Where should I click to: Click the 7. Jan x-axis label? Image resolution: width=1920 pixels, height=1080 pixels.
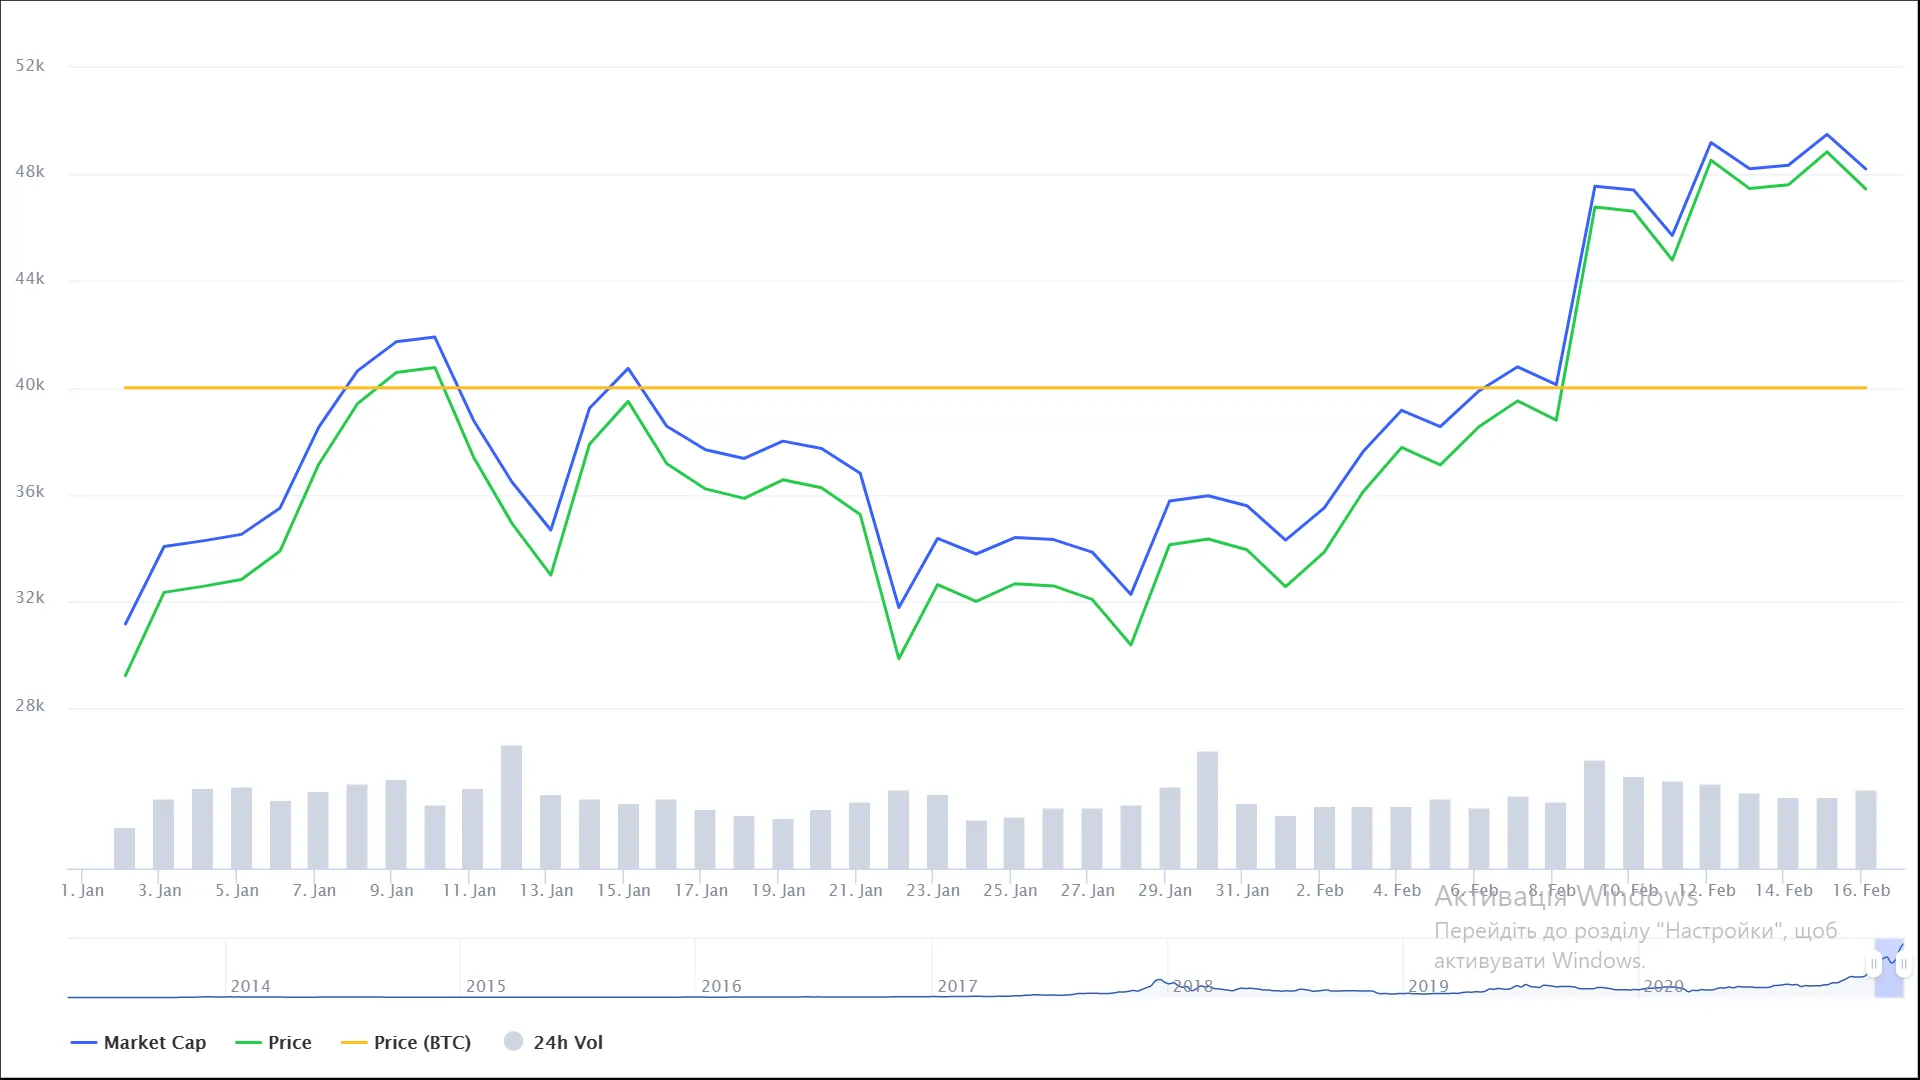click(314, 890)
